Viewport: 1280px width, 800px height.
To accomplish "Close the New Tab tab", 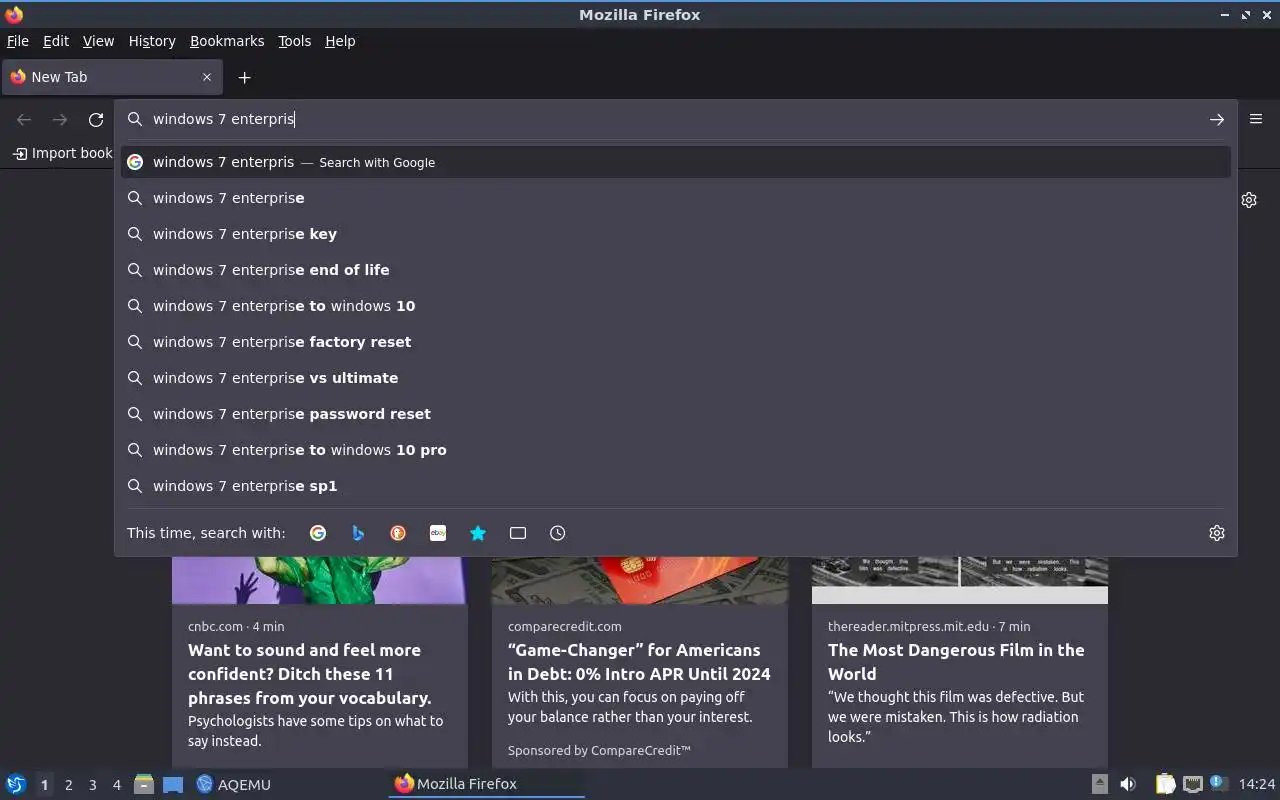I will [207, 77].
